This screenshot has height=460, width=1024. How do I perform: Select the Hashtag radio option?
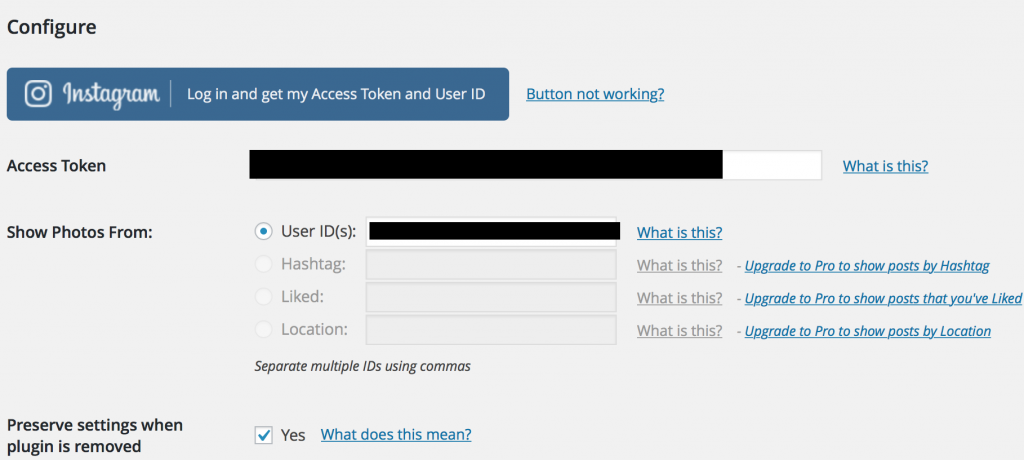[x=263, y=265]
